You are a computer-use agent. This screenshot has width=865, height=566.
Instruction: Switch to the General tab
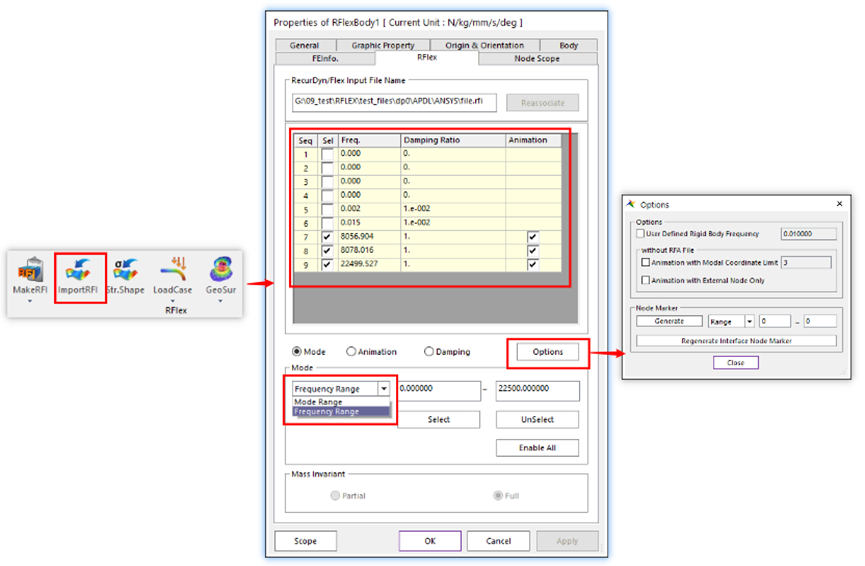click(305, 45)
